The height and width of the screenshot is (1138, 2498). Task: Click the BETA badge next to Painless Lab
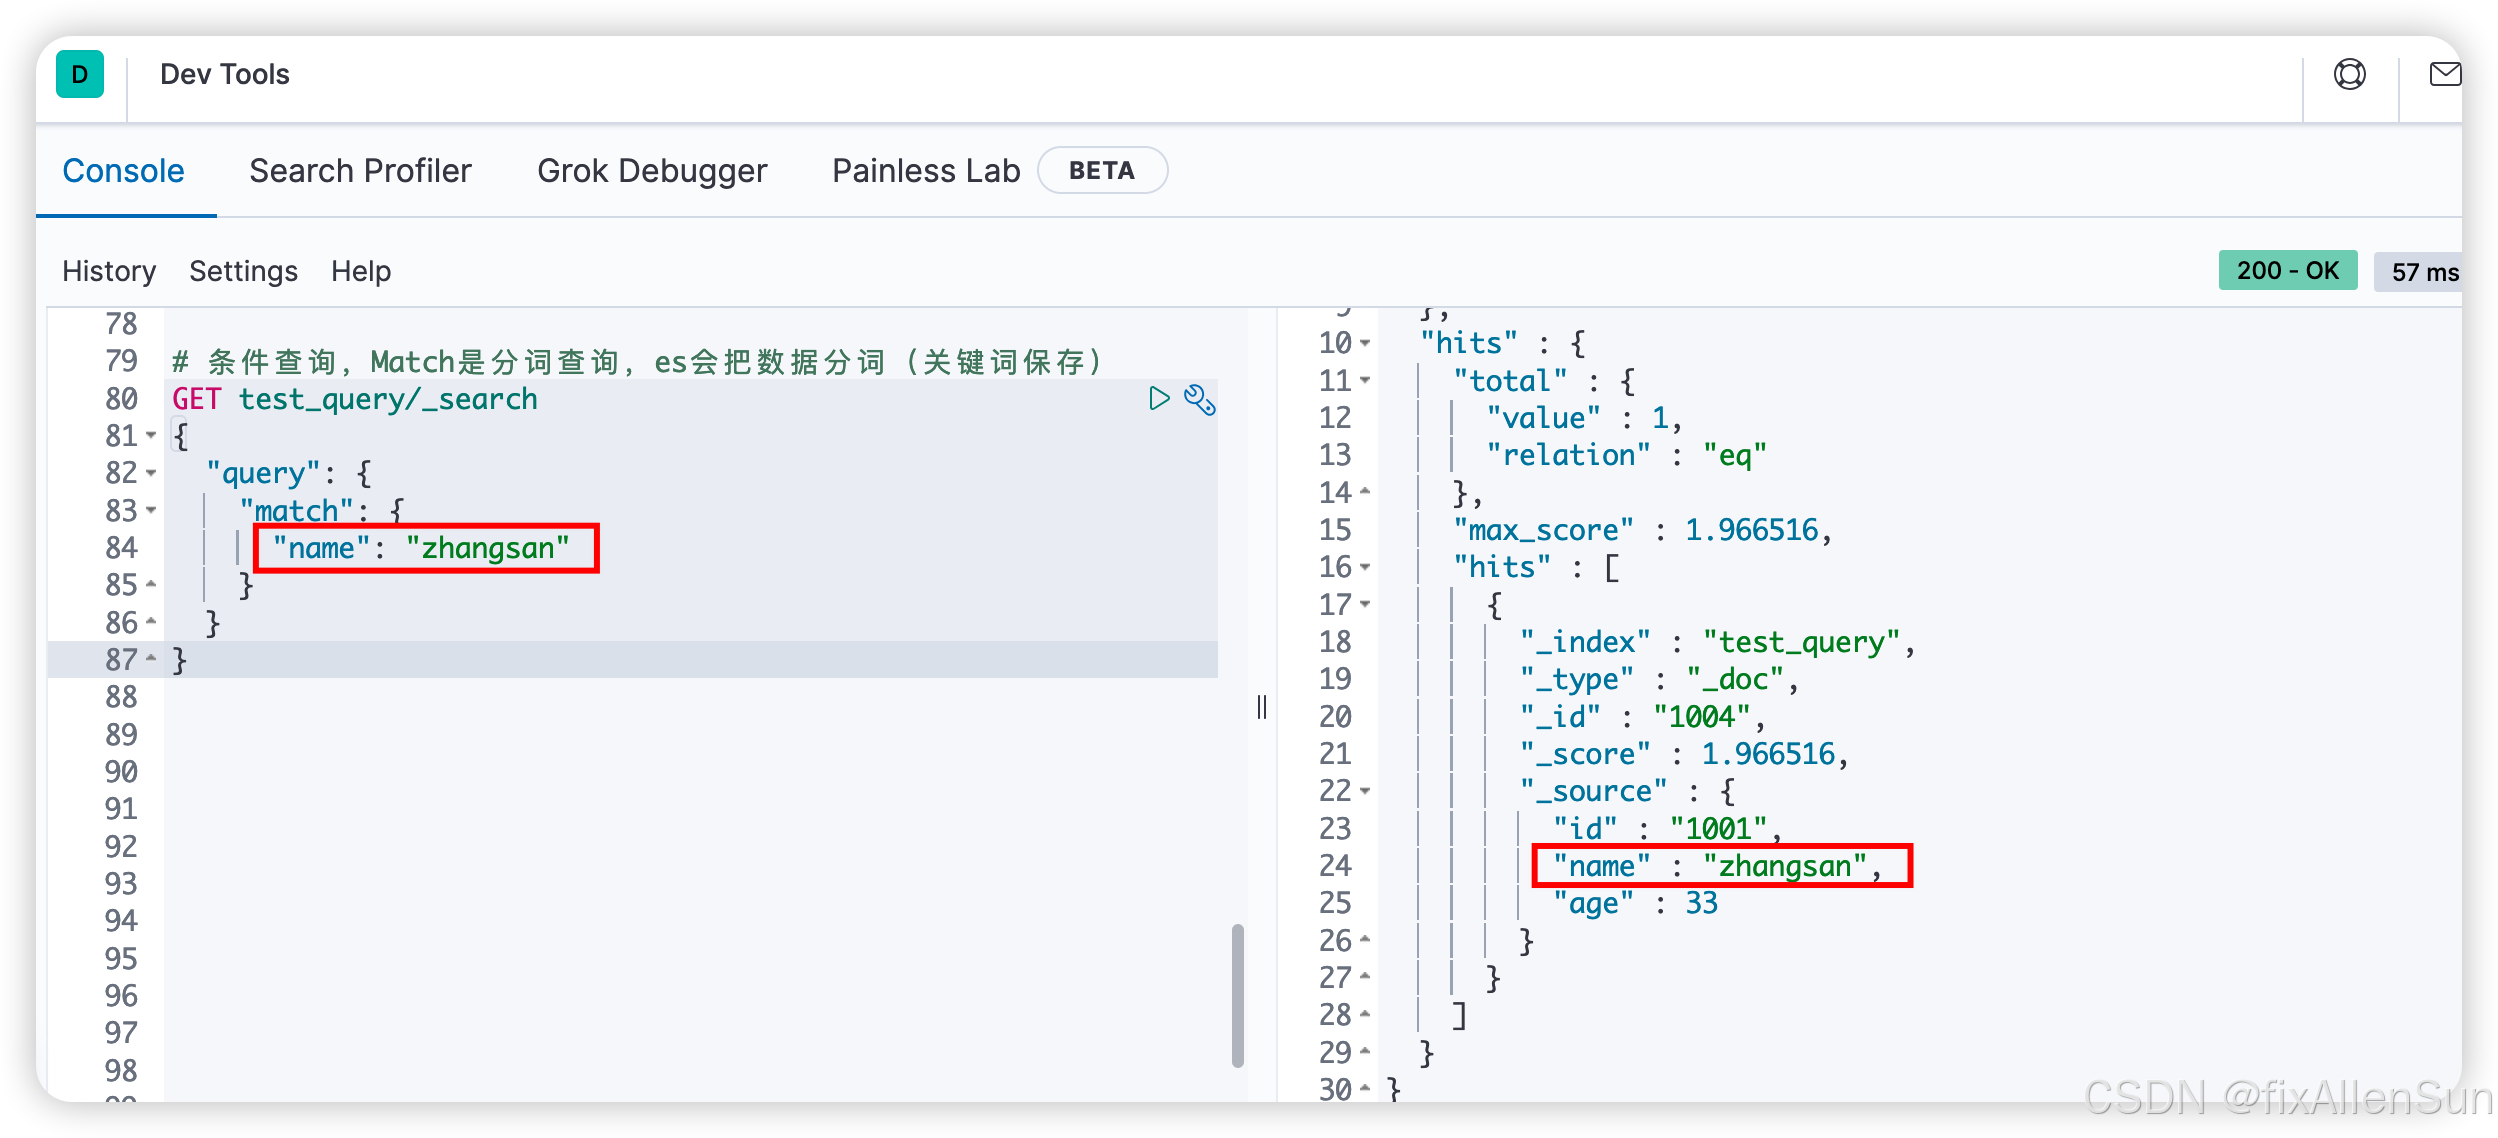pos(1101,171)
